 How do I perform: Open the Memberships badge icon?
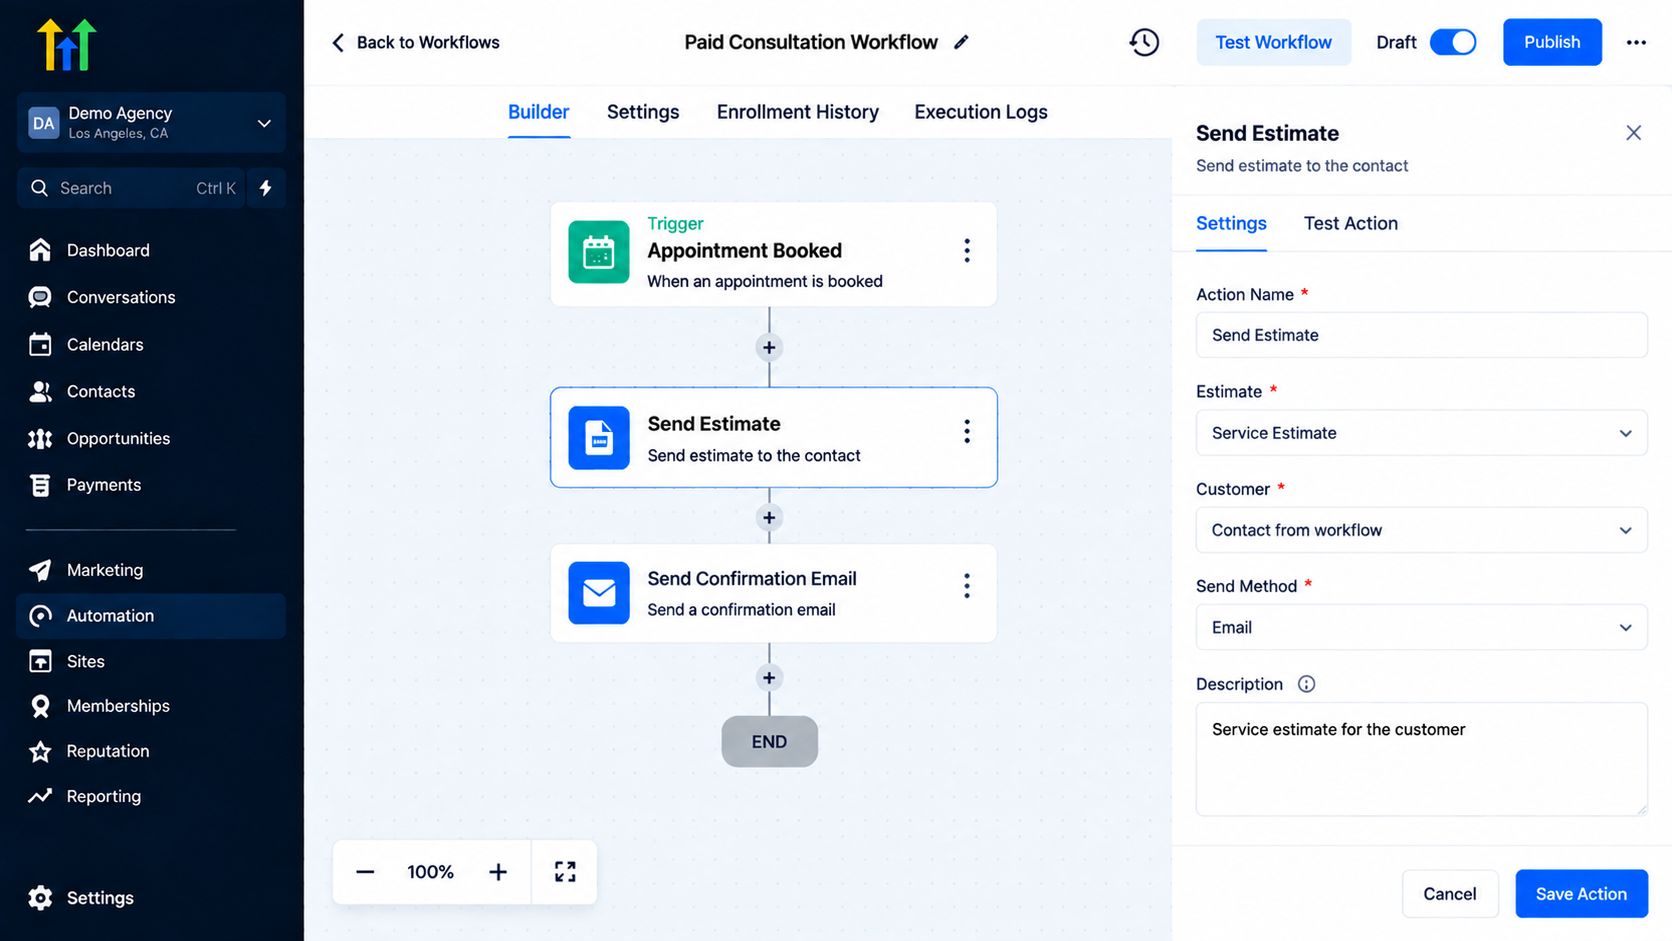click(40, 706)
